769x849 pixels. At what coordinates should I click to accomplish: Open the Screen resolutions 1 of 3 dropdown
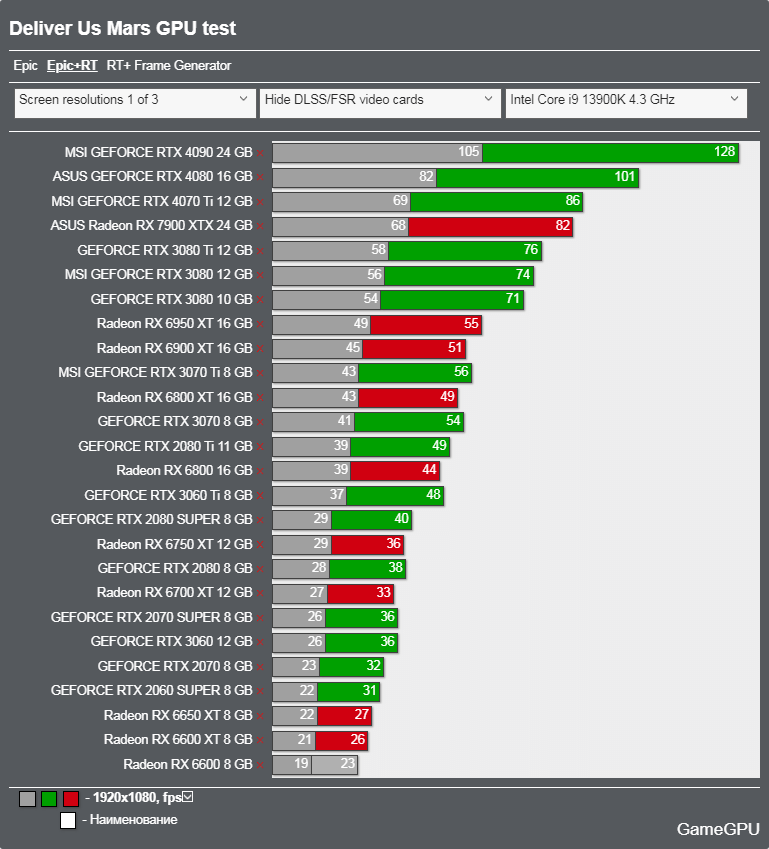coord(135,103)
